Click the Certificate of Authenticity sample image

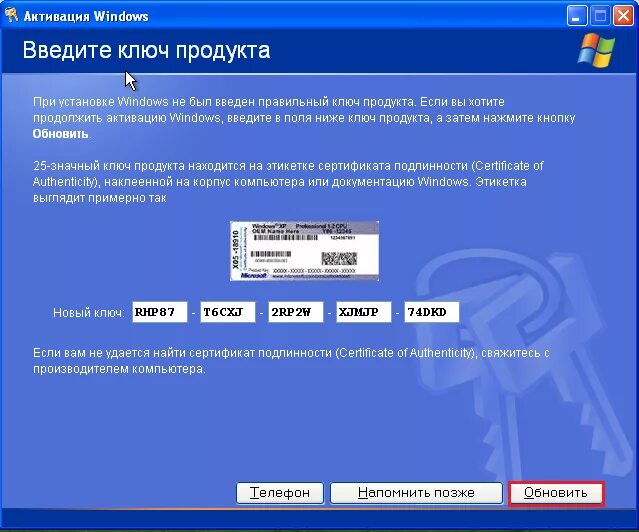point(304,251)
